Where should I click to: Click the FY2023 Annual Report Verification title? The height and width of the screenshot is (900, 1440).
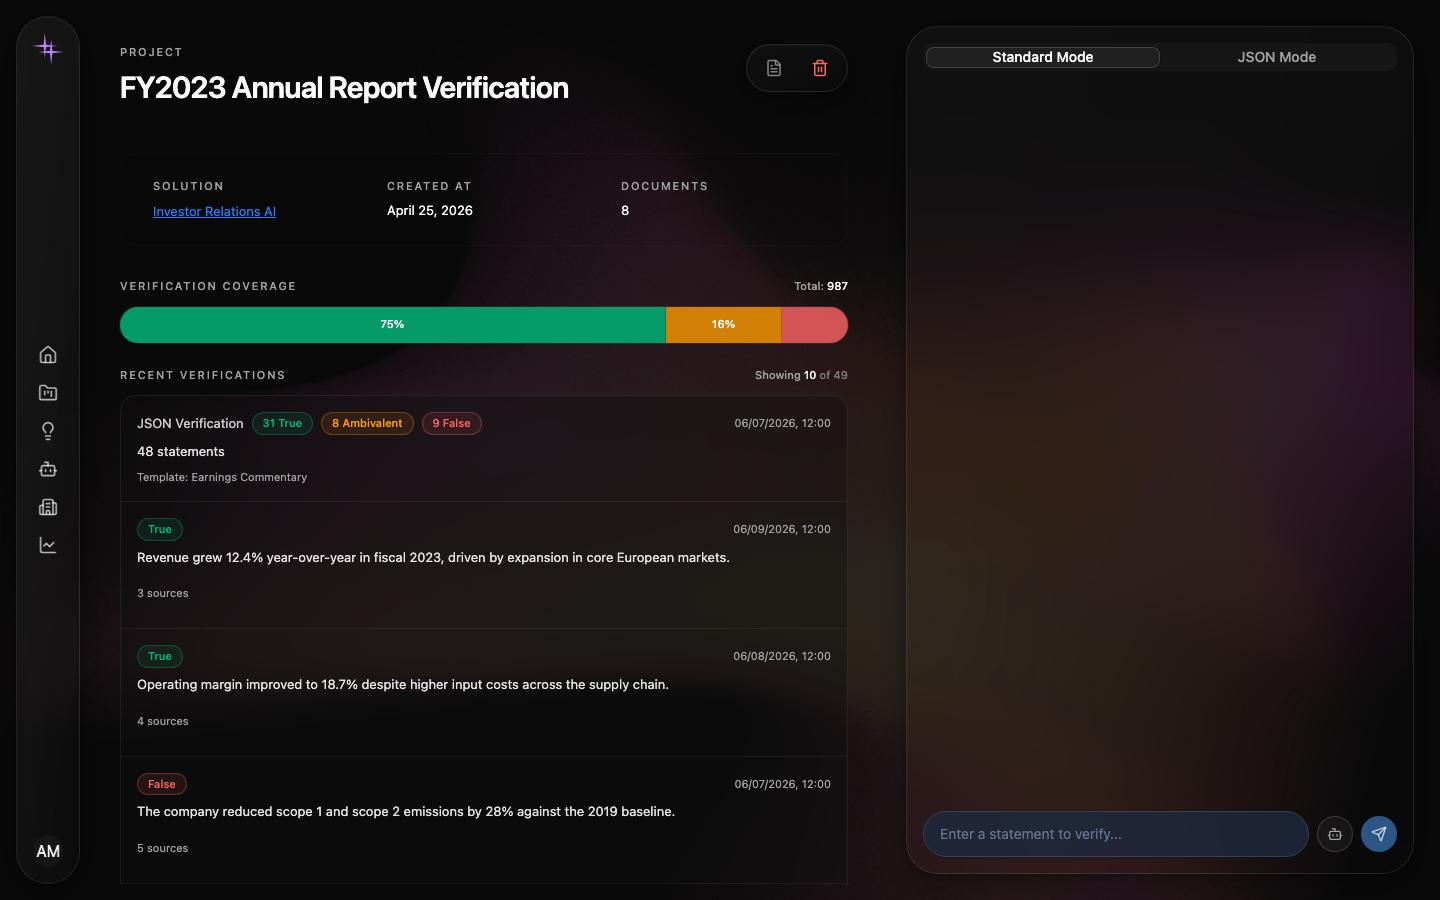click(x=344, y=88)
